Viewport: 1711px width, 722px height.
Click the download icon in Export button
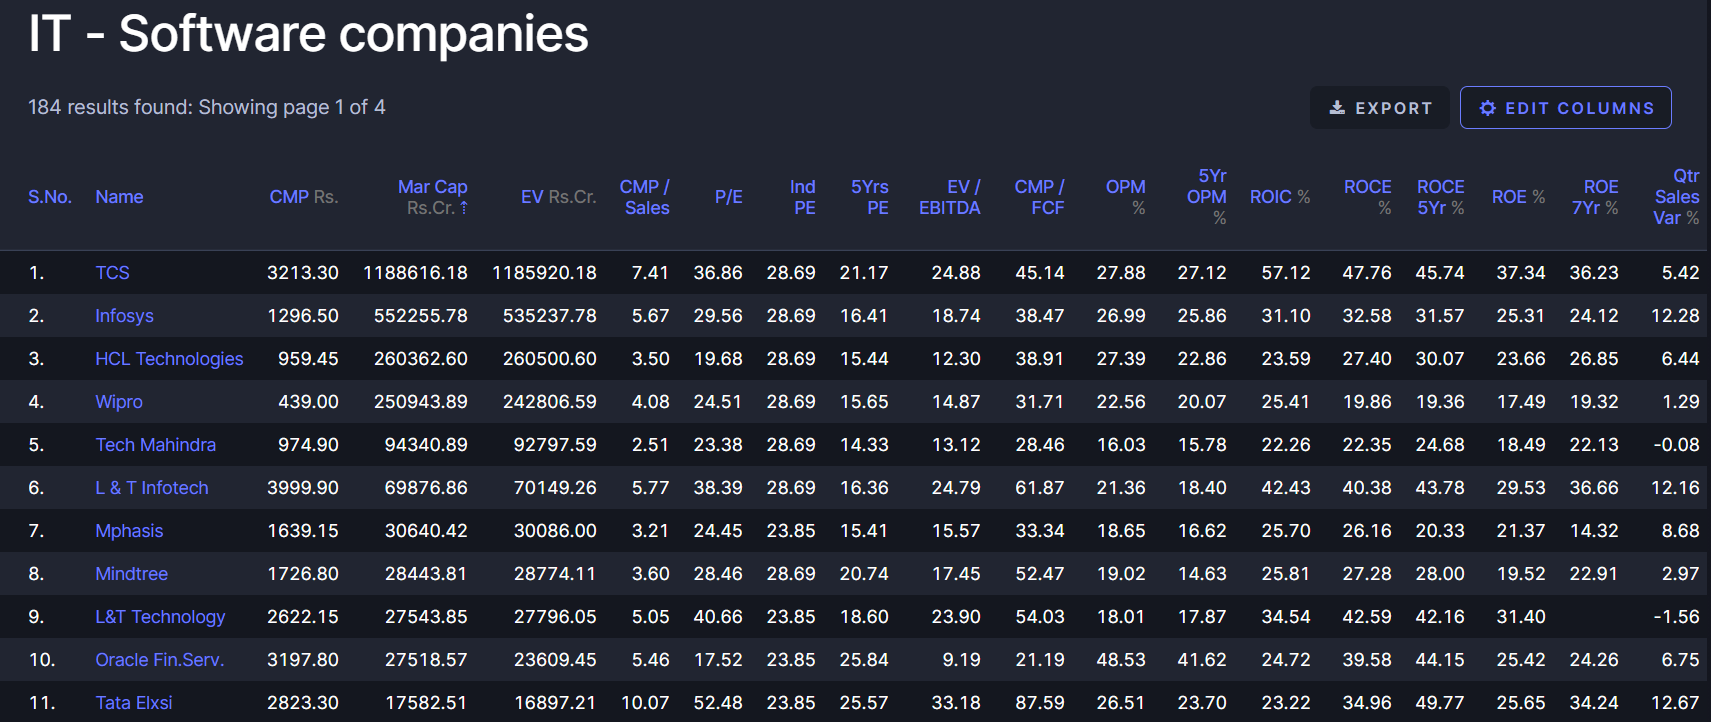point(1337,108)
